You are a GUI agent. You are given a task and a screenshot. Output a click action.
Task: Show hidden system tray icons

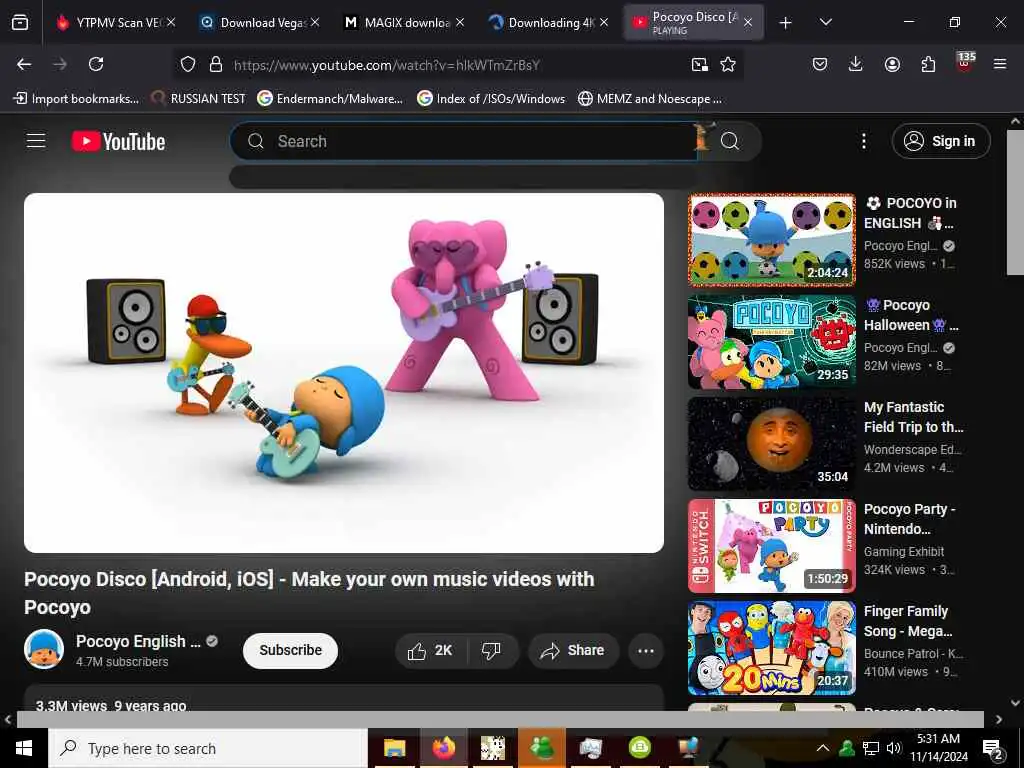pyautogui.click(x=823, y=748)
